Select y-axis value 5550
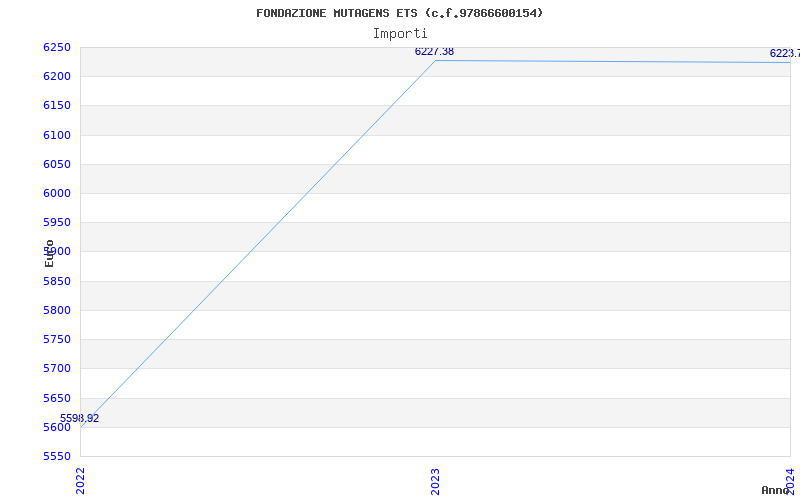This screenshot has height=500, width=800. click(57, 456)
